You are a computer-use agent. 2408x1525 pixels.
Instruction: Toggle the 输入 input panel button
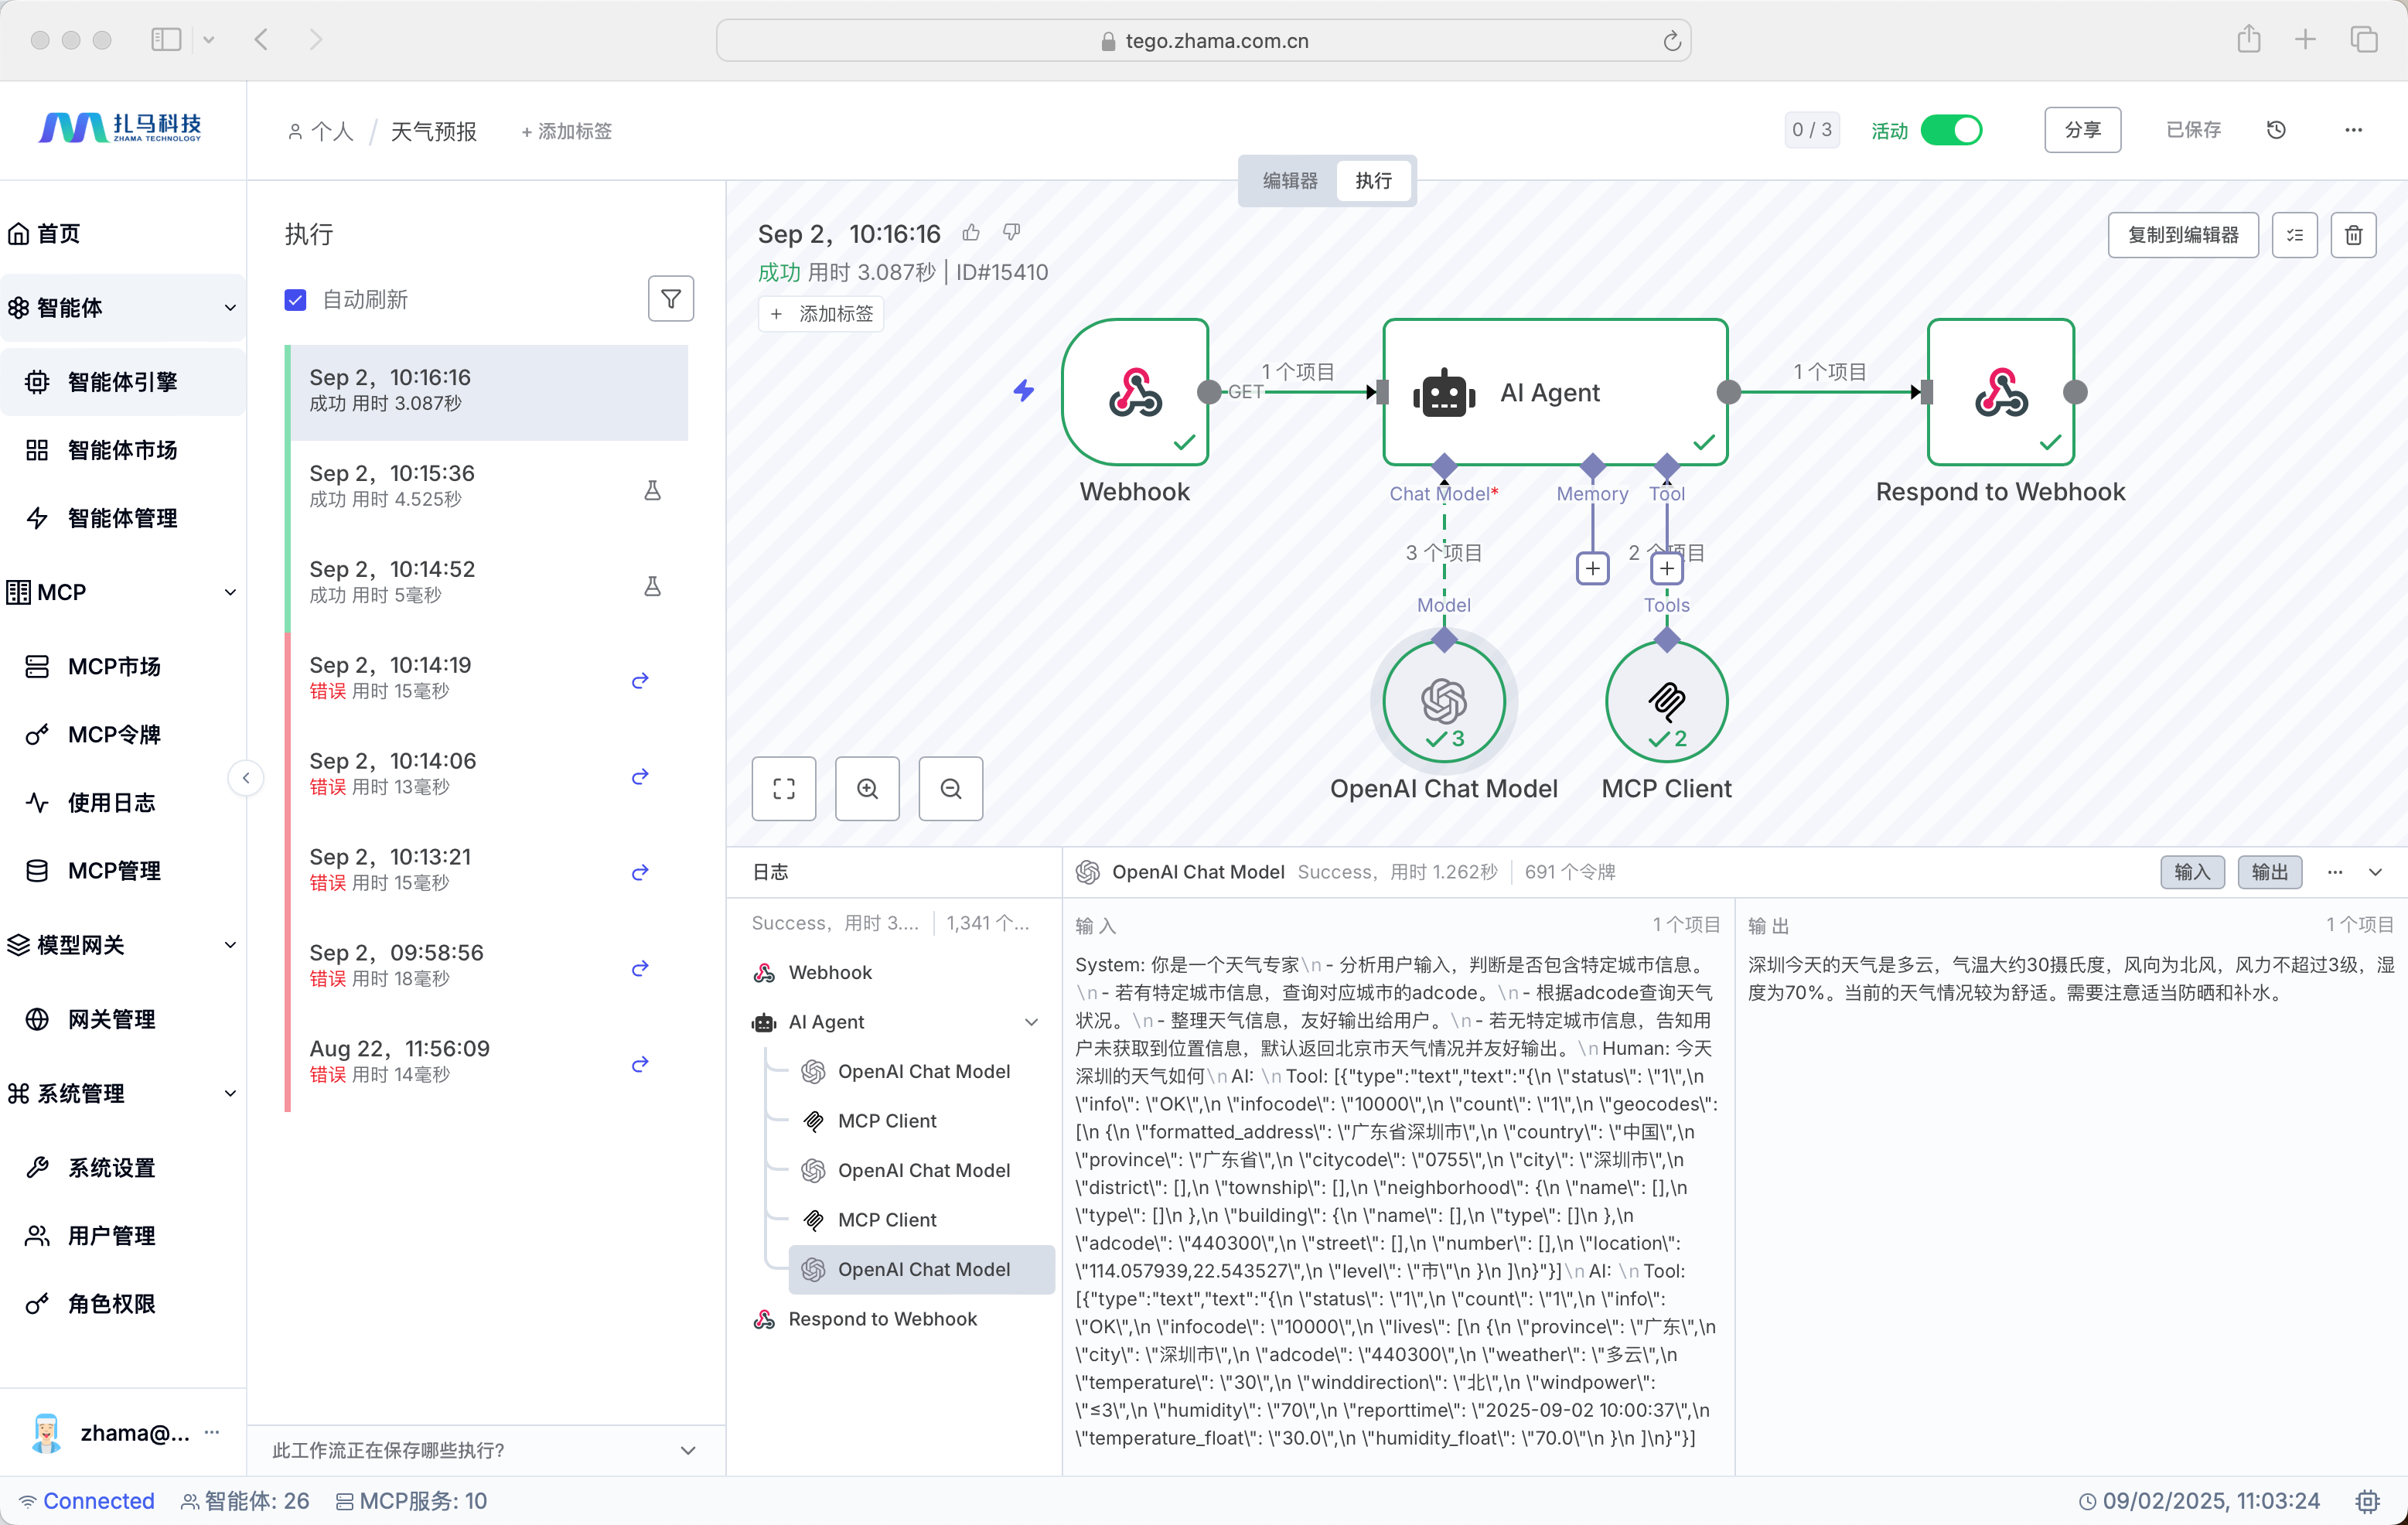(x=2191, y=872)
